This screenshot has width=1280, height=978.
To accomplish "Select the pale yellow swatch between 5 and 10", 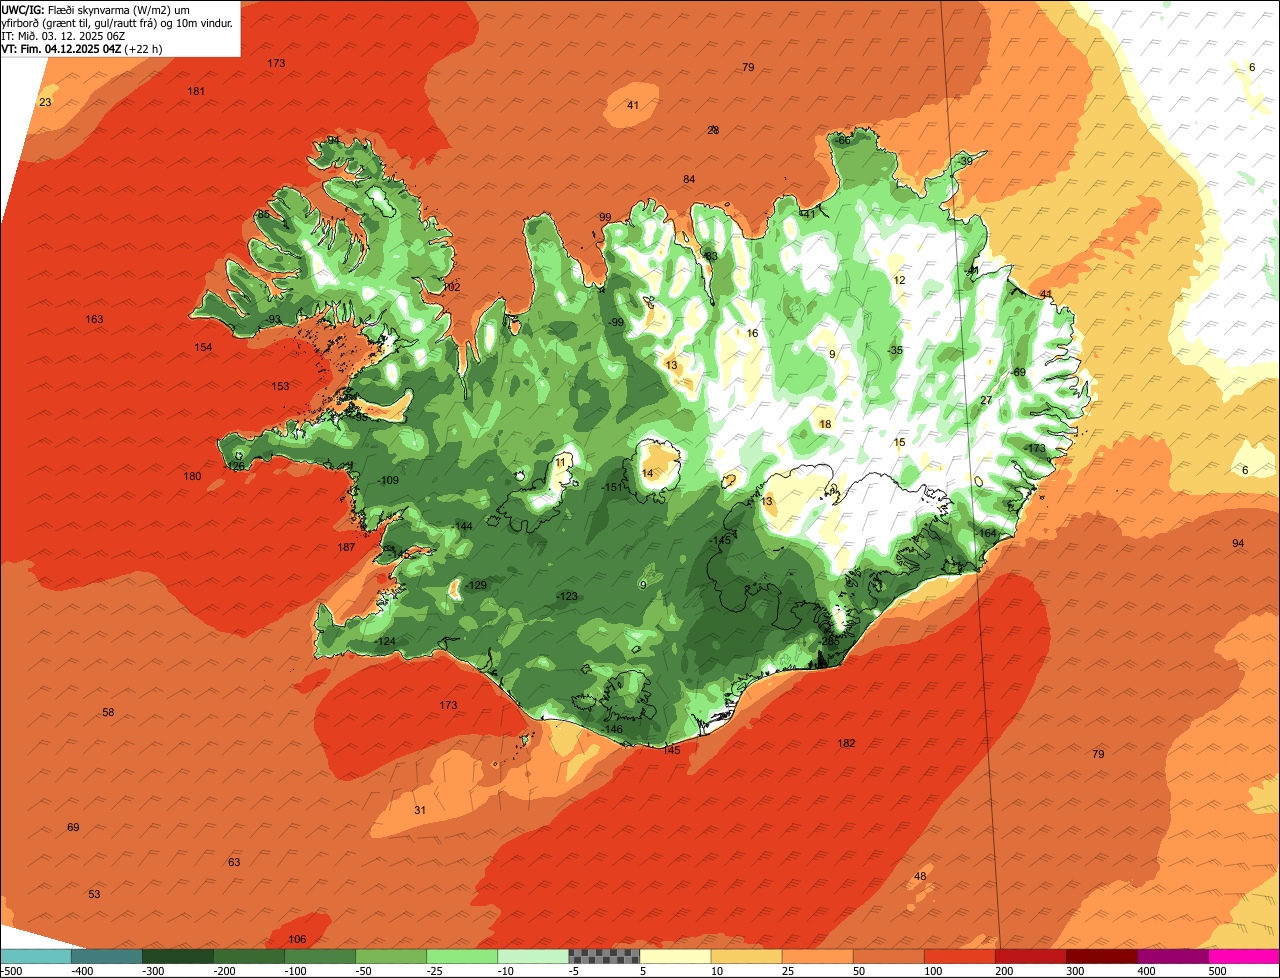I will pyautogui.click(x=675, y=956).
